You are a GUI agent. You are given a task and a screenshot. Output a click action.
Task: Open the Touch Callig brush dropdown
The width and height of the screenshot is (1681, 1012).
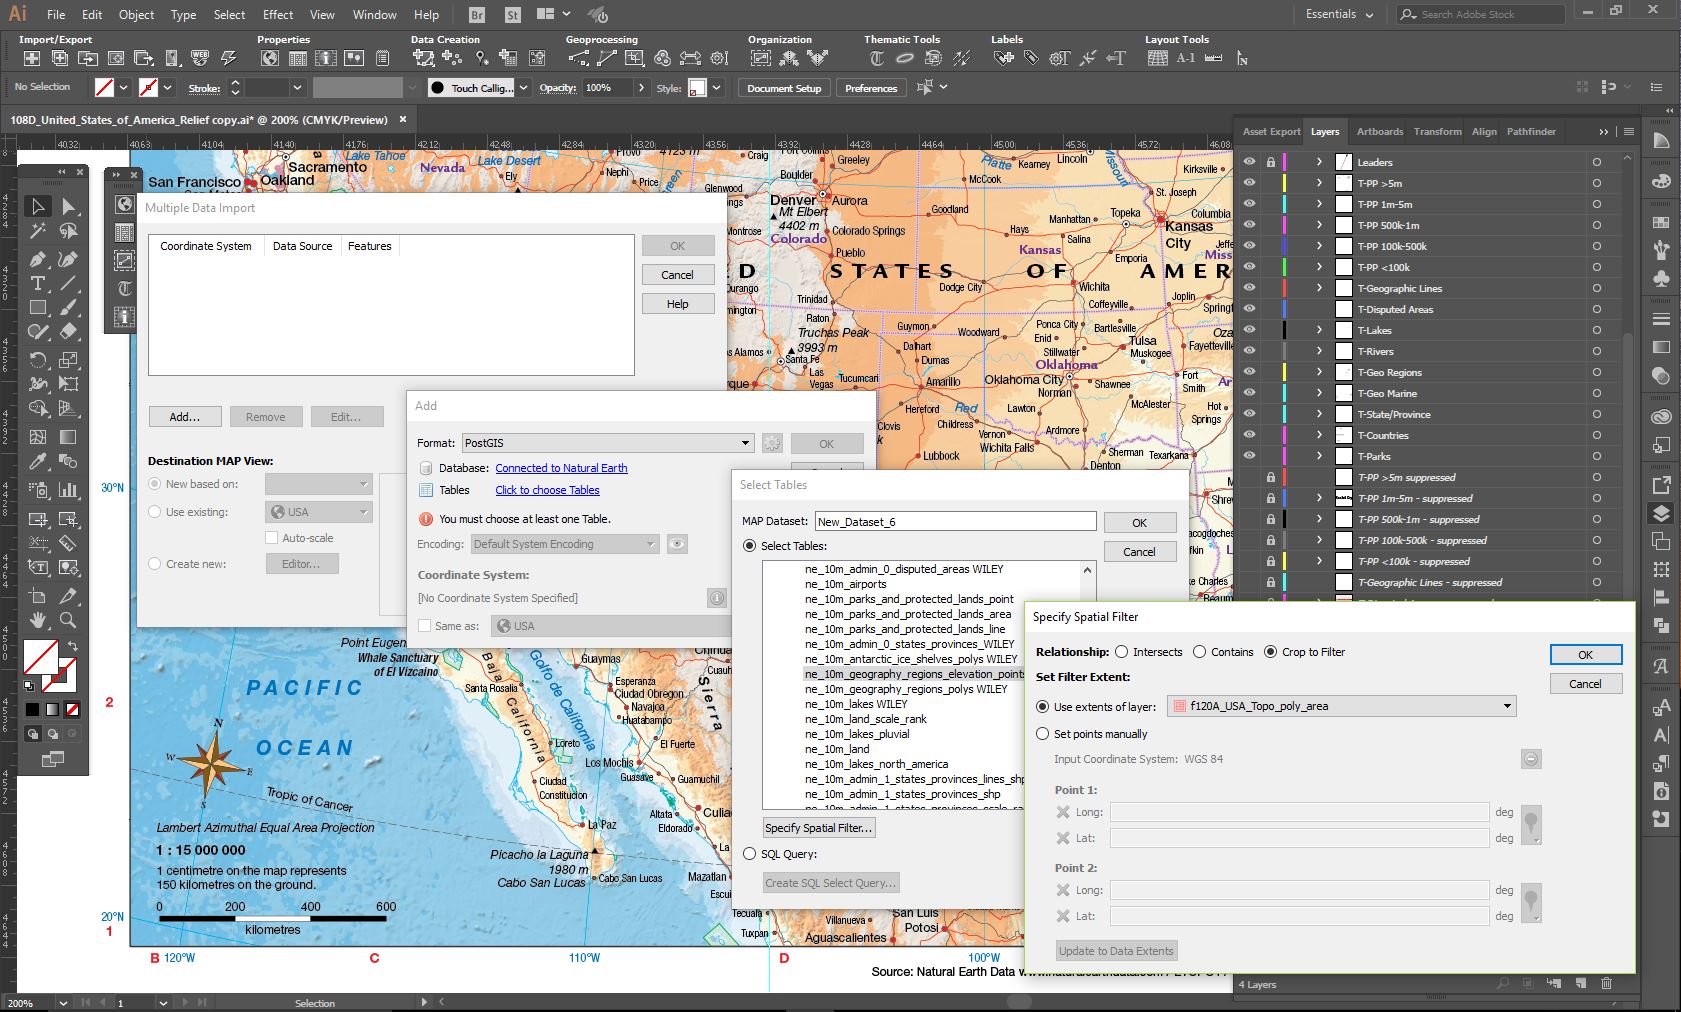click(x=523, y=88)
